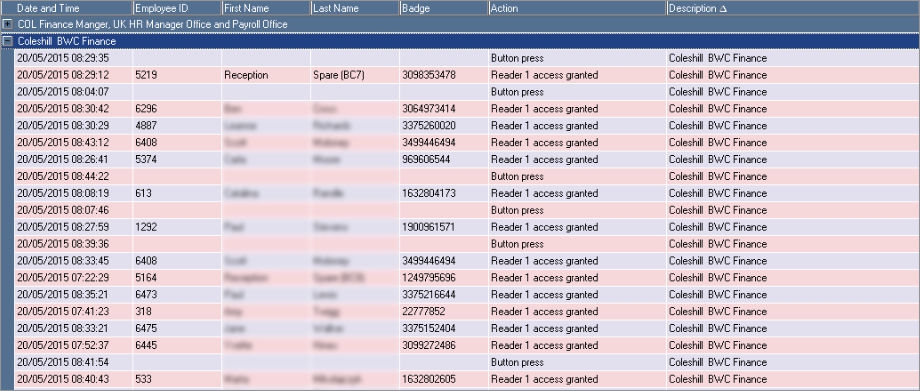This screenshot has height=391, width=920.
Task: Toggle Description column sort order arrow
Action: [x=723, y=9]
